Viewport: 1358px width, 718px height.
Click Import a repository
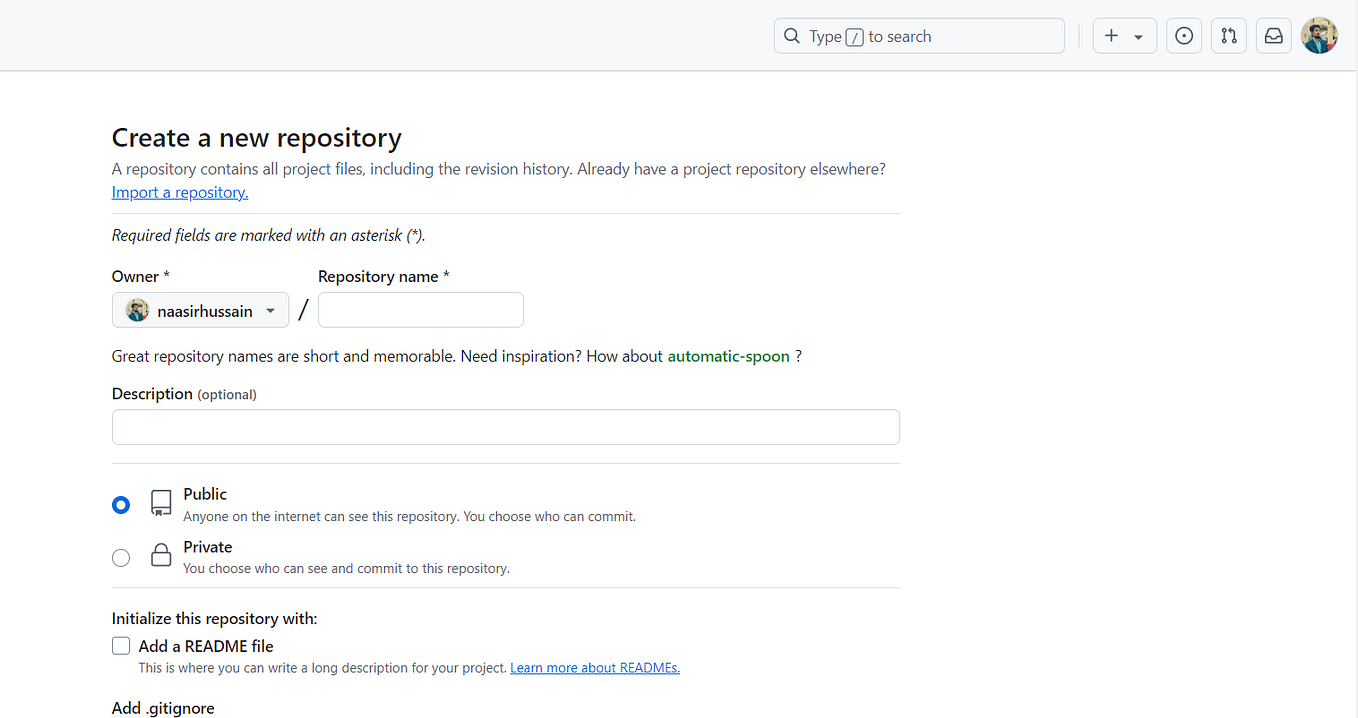click(179, 191)
